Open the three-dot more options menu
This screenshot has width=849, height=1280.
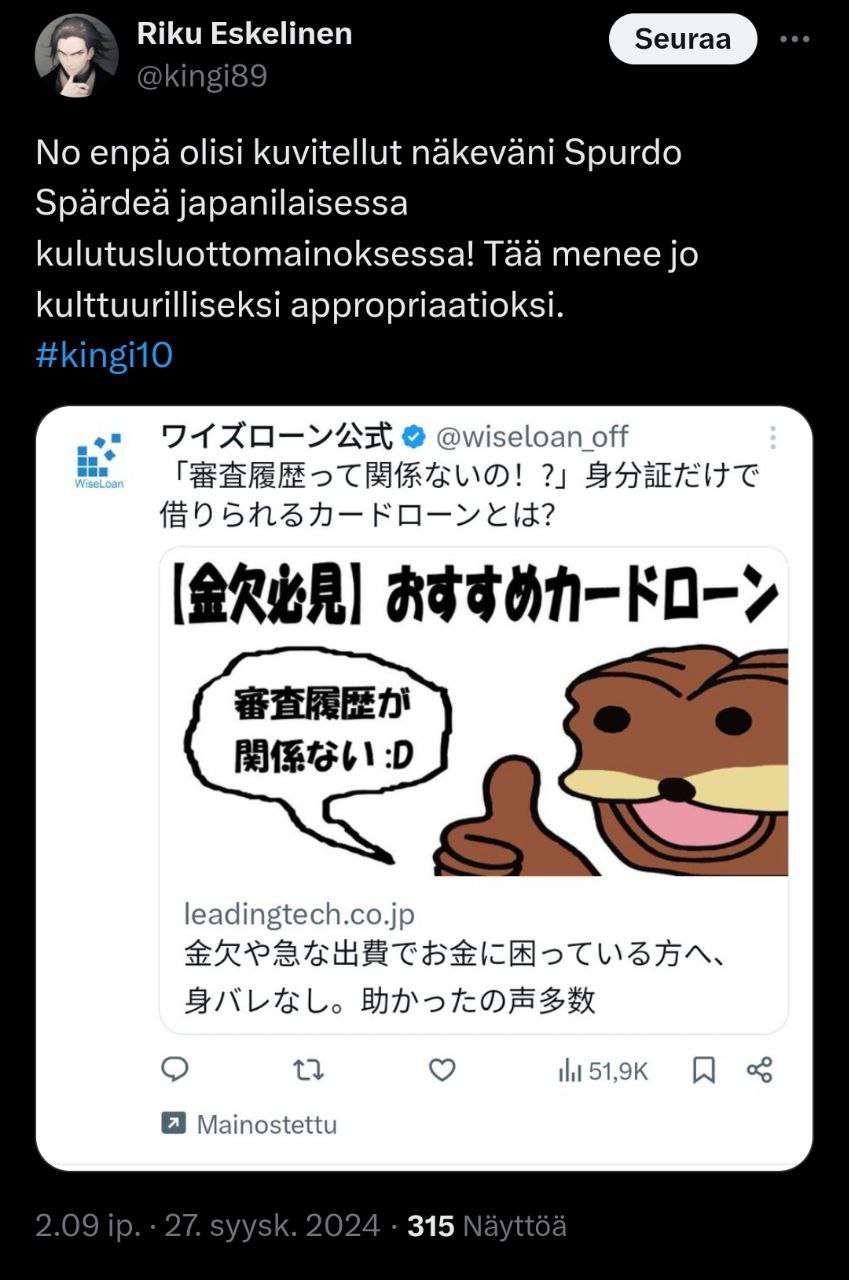[x=794, y=40]
